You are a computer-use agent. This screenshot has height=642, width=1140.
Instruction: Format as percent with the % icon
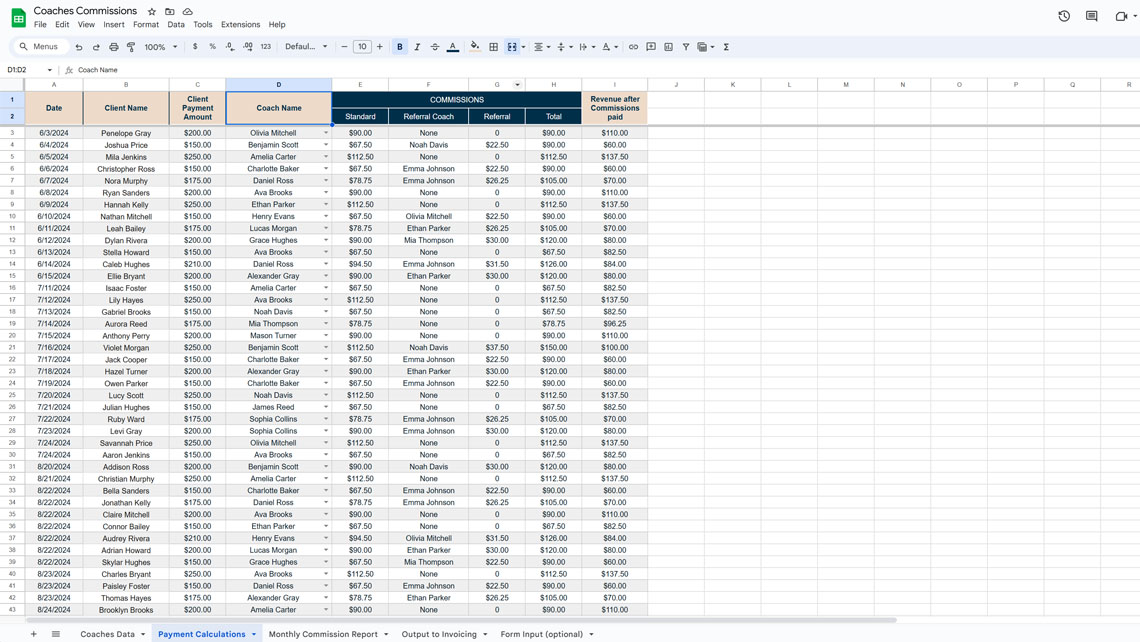point(212,47)
